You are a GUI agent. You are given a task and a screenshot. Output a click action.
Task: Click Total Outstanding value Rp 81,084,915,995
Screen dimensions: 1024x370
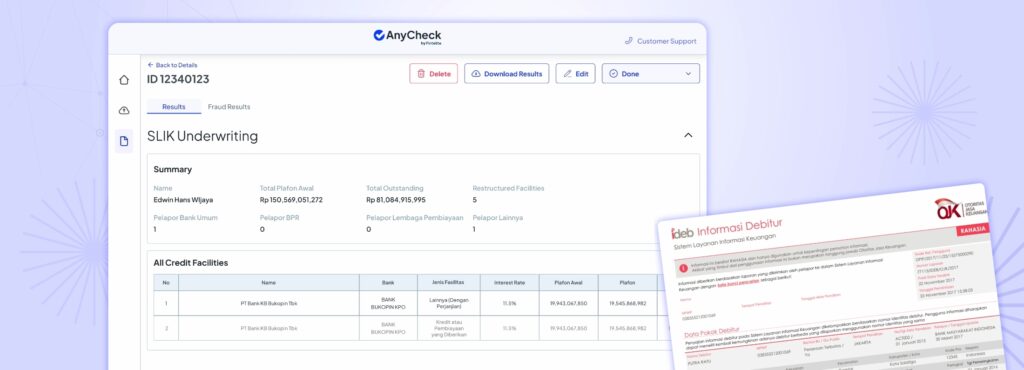pyautogui.click(x=396, y=200)
